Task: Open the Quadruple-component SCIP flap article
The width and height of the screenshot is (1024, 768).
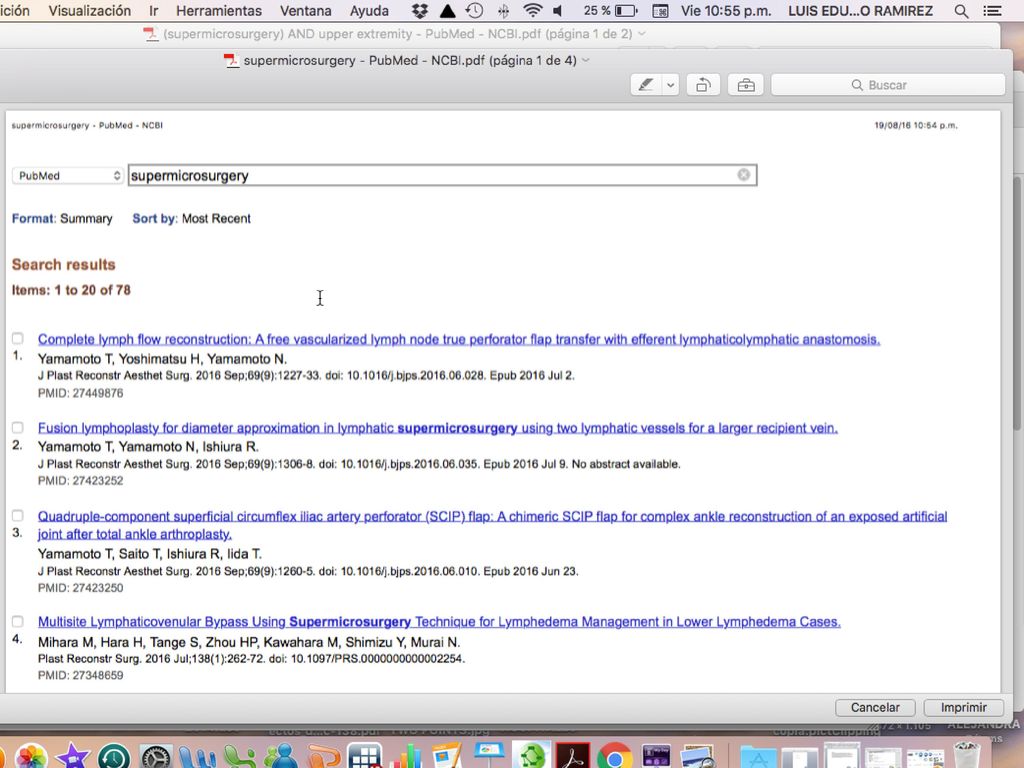Action: [492, 525]
